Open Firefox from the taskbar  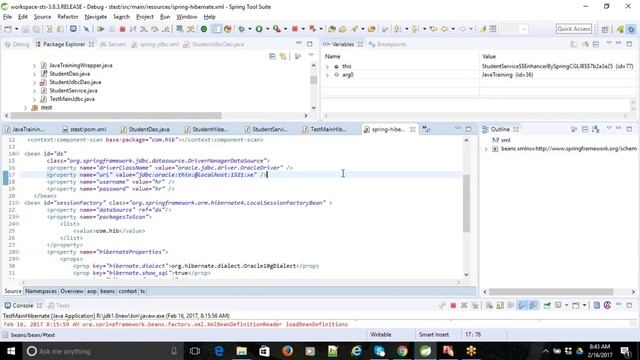point(287,351)
